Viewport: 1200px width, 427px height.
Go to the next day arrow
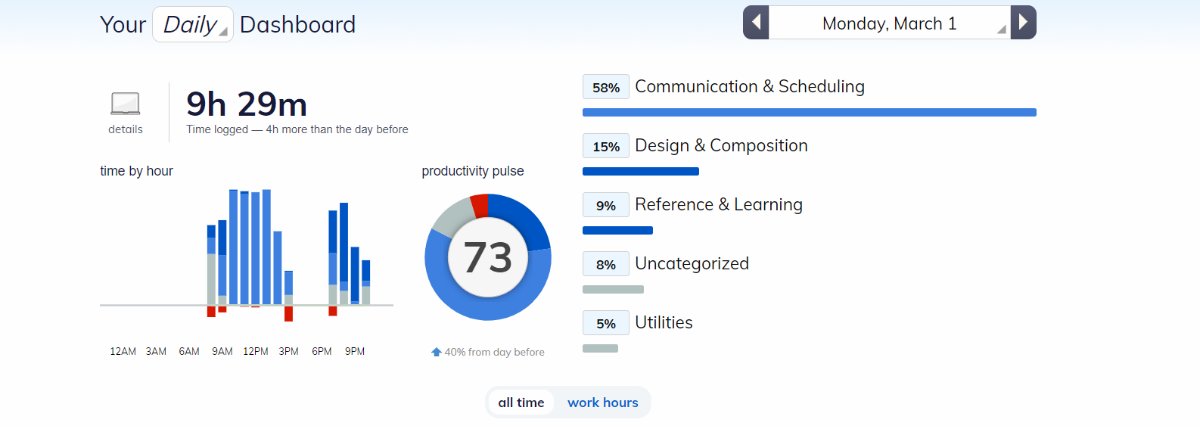point(1023,23)
